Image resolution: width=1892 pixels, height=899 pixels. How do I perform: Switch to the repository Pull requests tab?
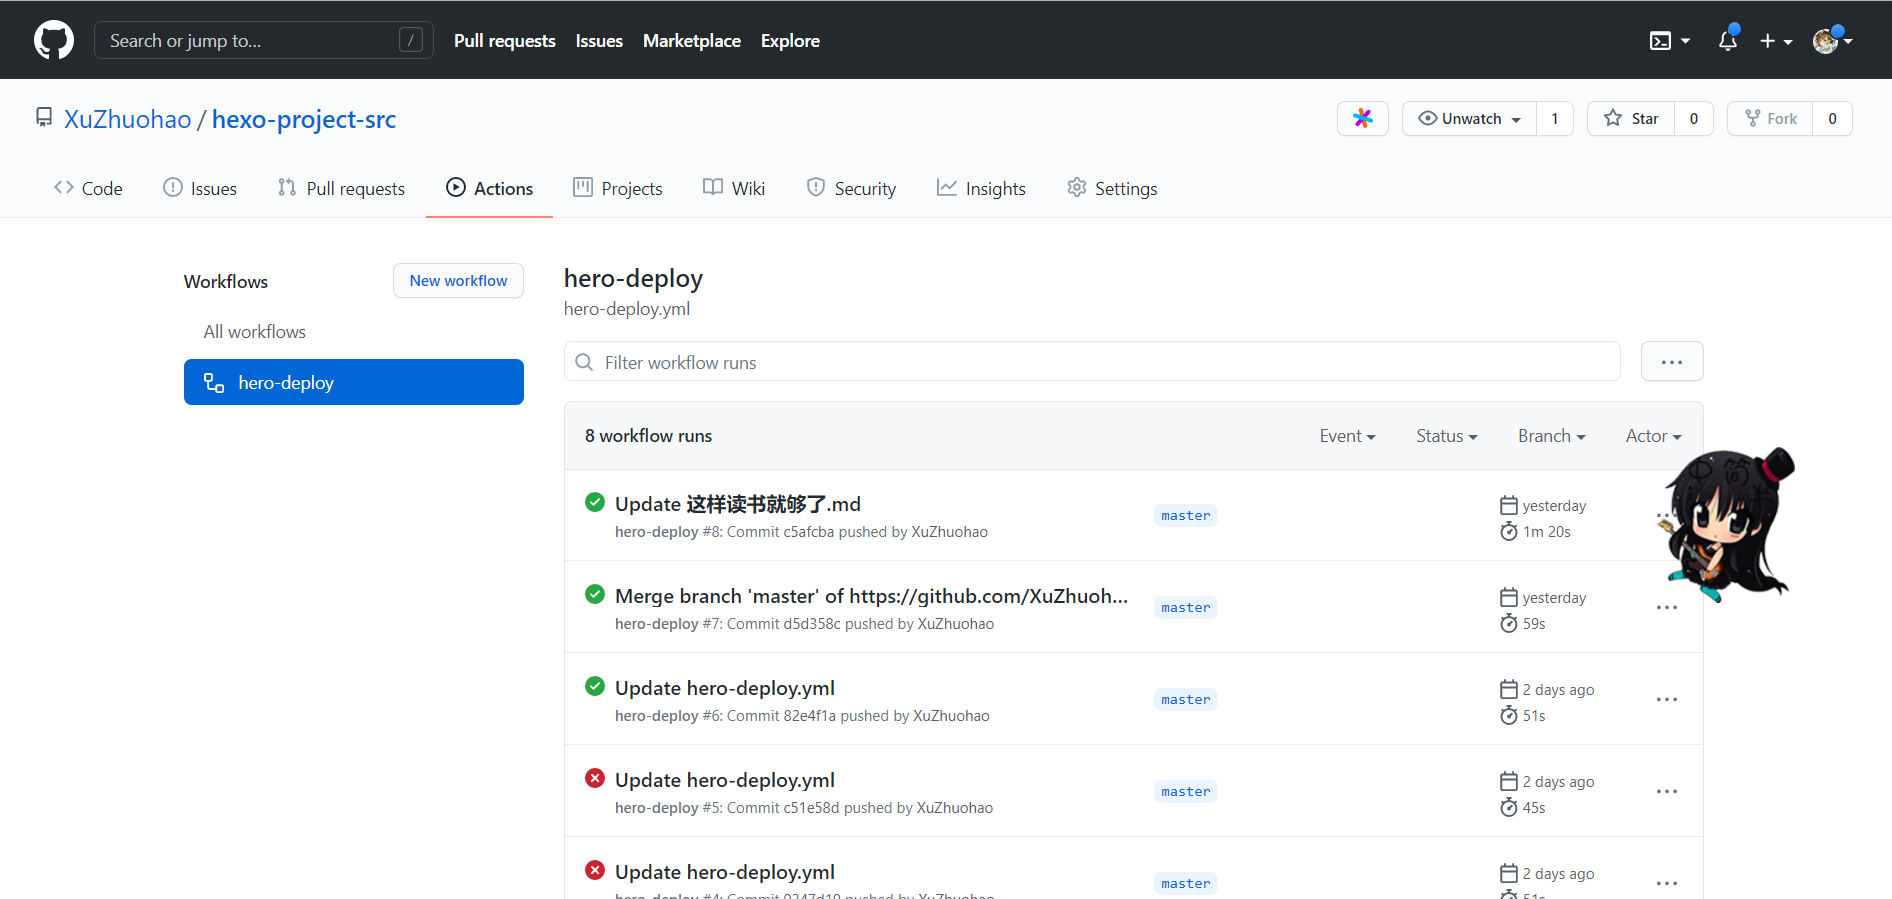pyautogui.click(x=341, y=188)
